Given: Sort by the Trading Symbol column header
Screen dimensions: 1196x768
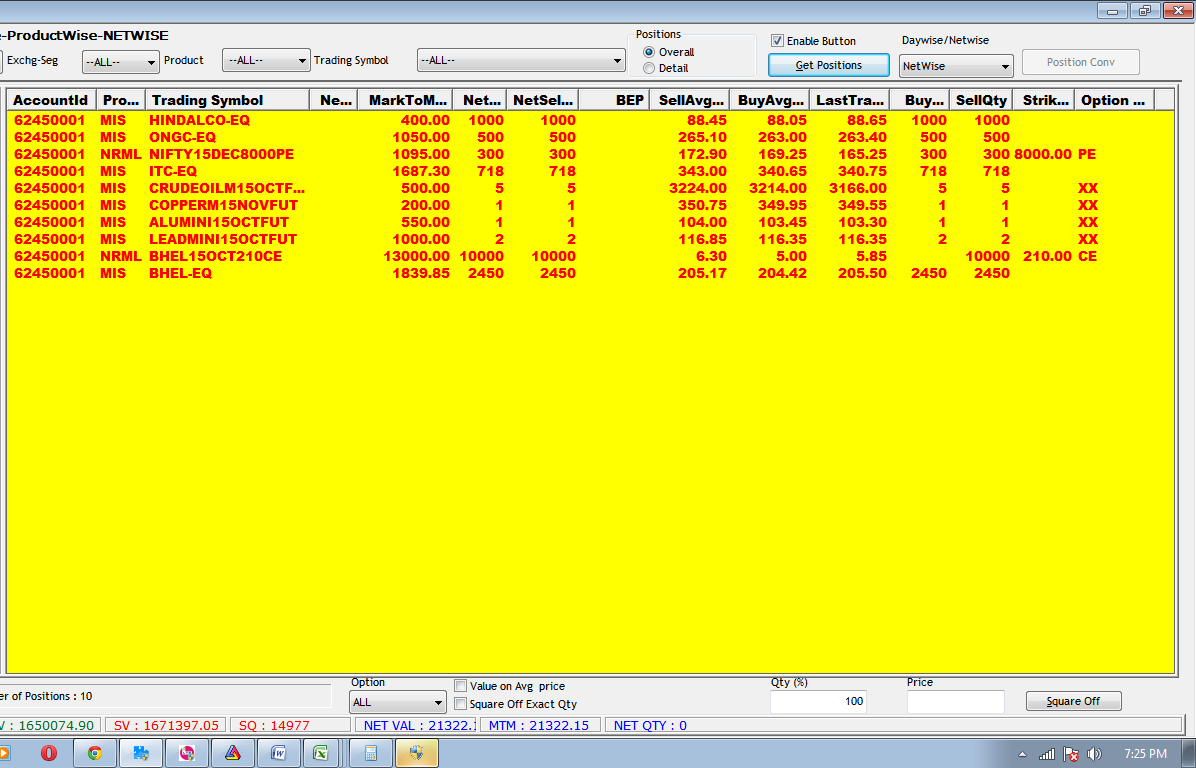Looking at the screenshot, I should click(227, 100).
